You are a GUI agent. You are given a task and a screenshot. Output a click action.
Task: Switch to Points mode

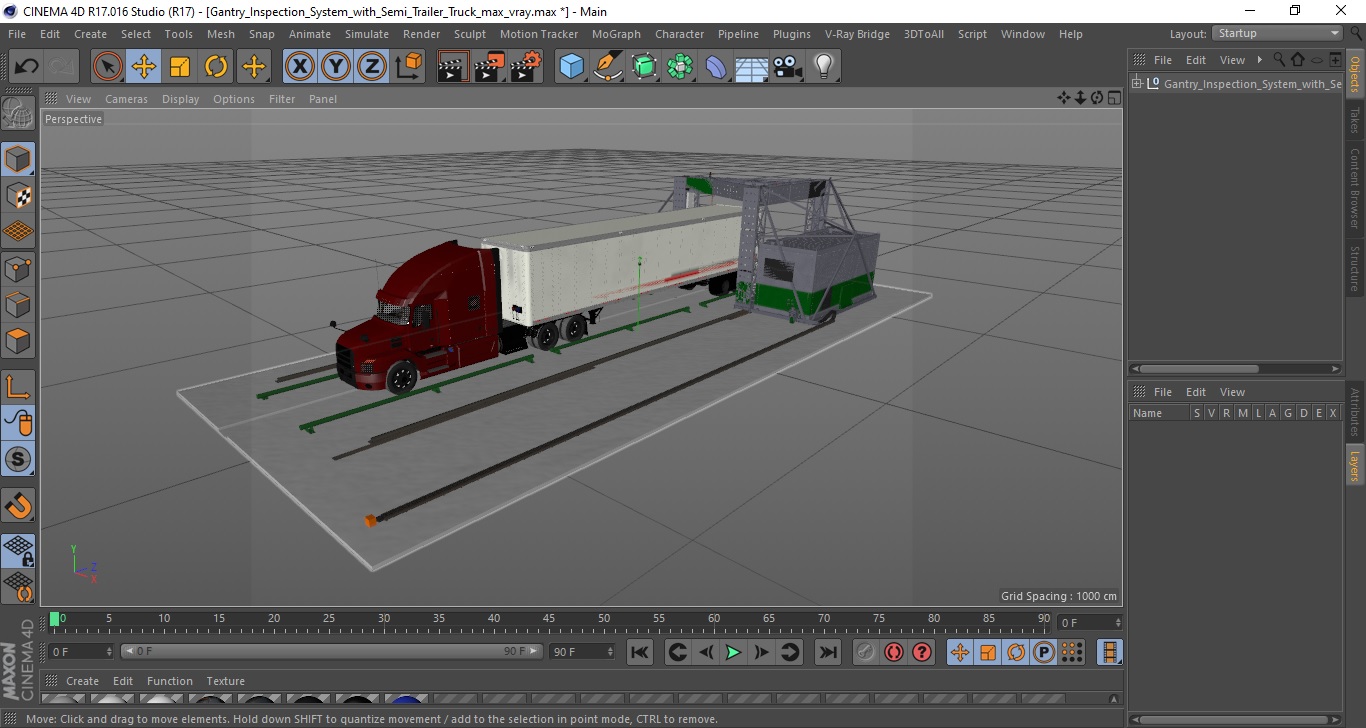click(x=18, y=268)
